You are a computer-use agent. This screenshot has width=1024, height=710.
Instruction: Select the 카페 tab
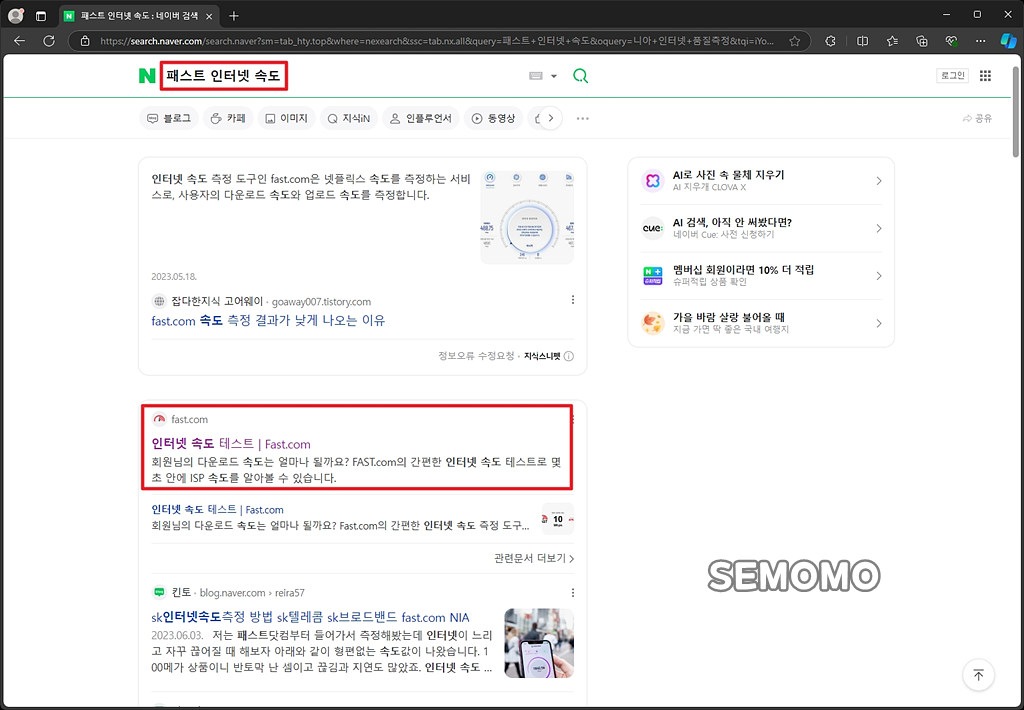point(228,118)
